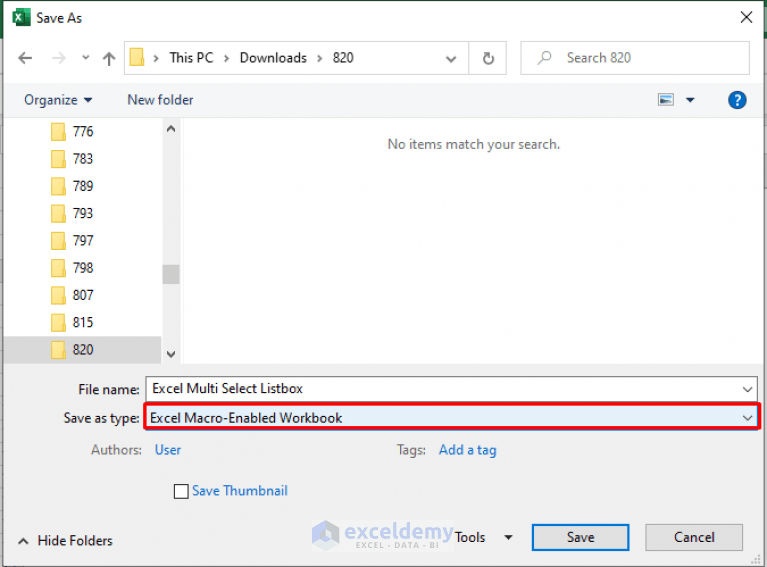This screenshot has width=767, height=567.
Task: Click the folder icon beside 776
Action: [58, 132]
